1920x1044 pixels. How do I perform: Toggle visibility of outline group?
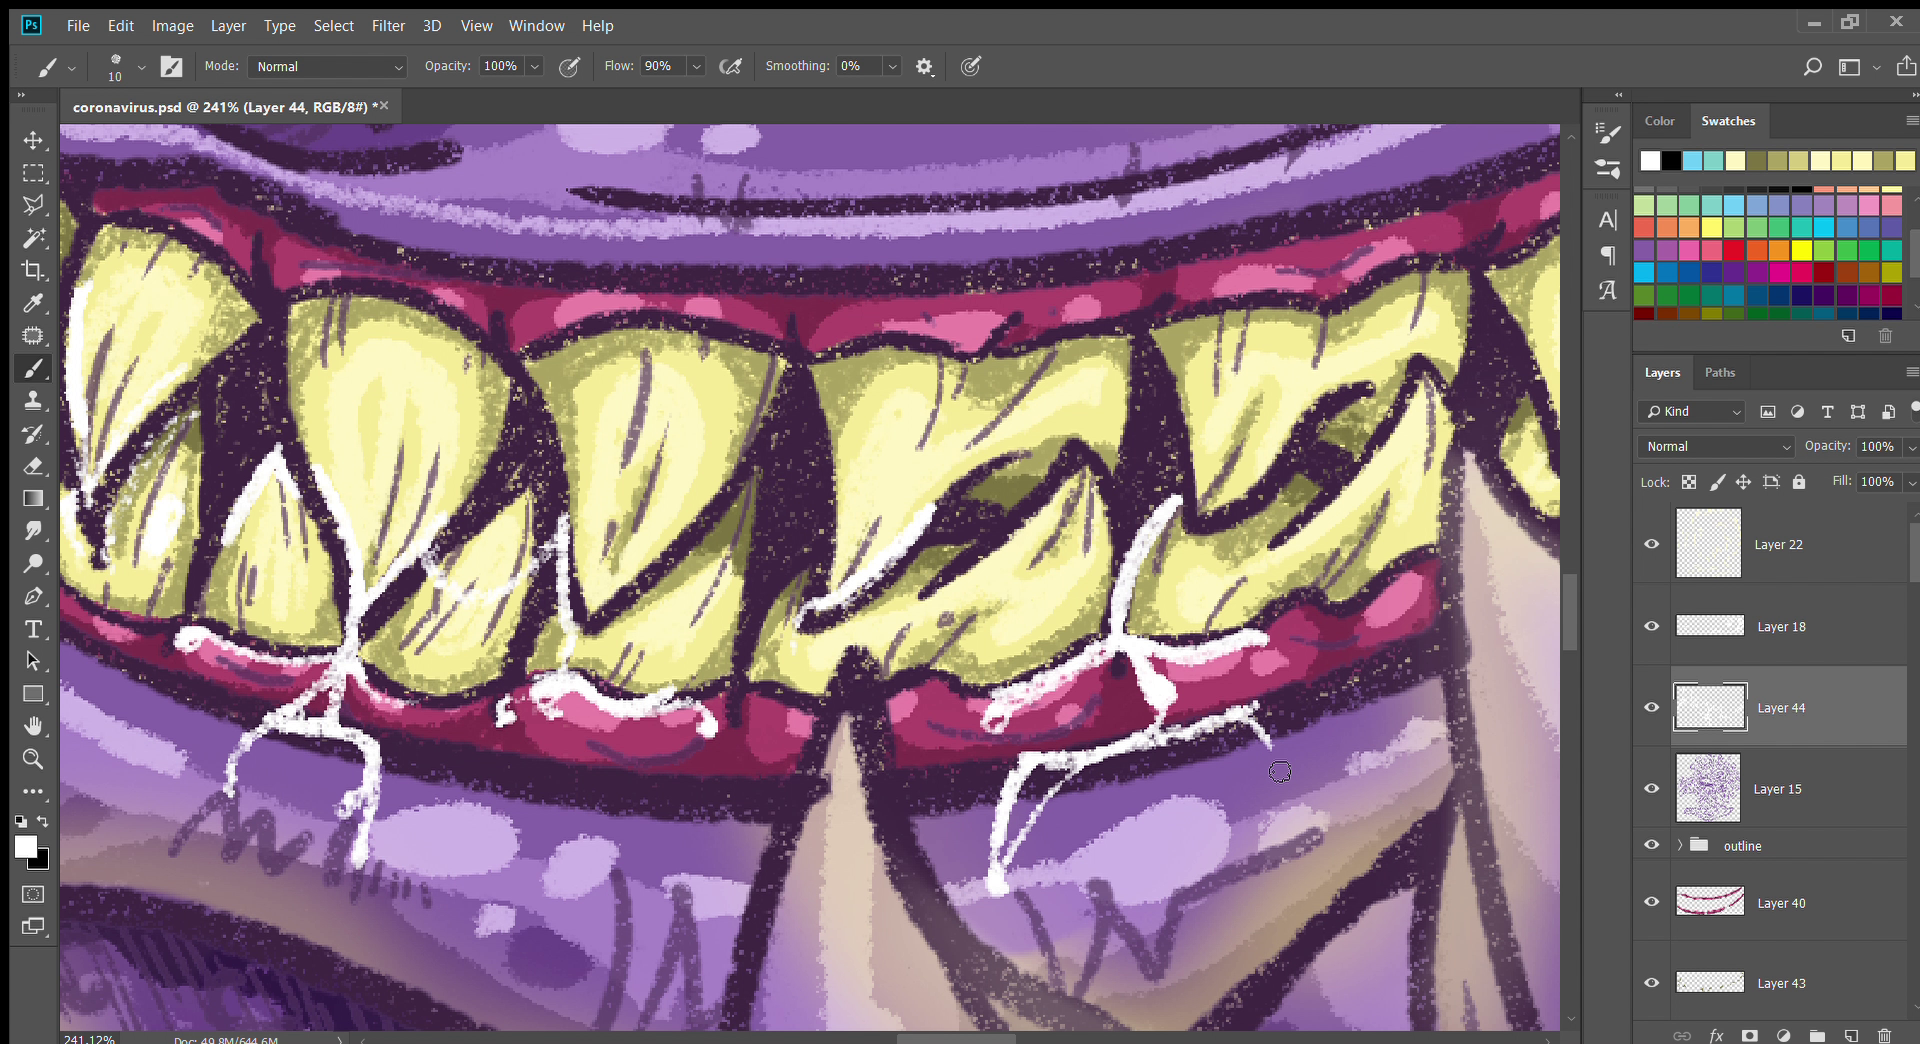pyautogui.click(x=1652, y=845)
